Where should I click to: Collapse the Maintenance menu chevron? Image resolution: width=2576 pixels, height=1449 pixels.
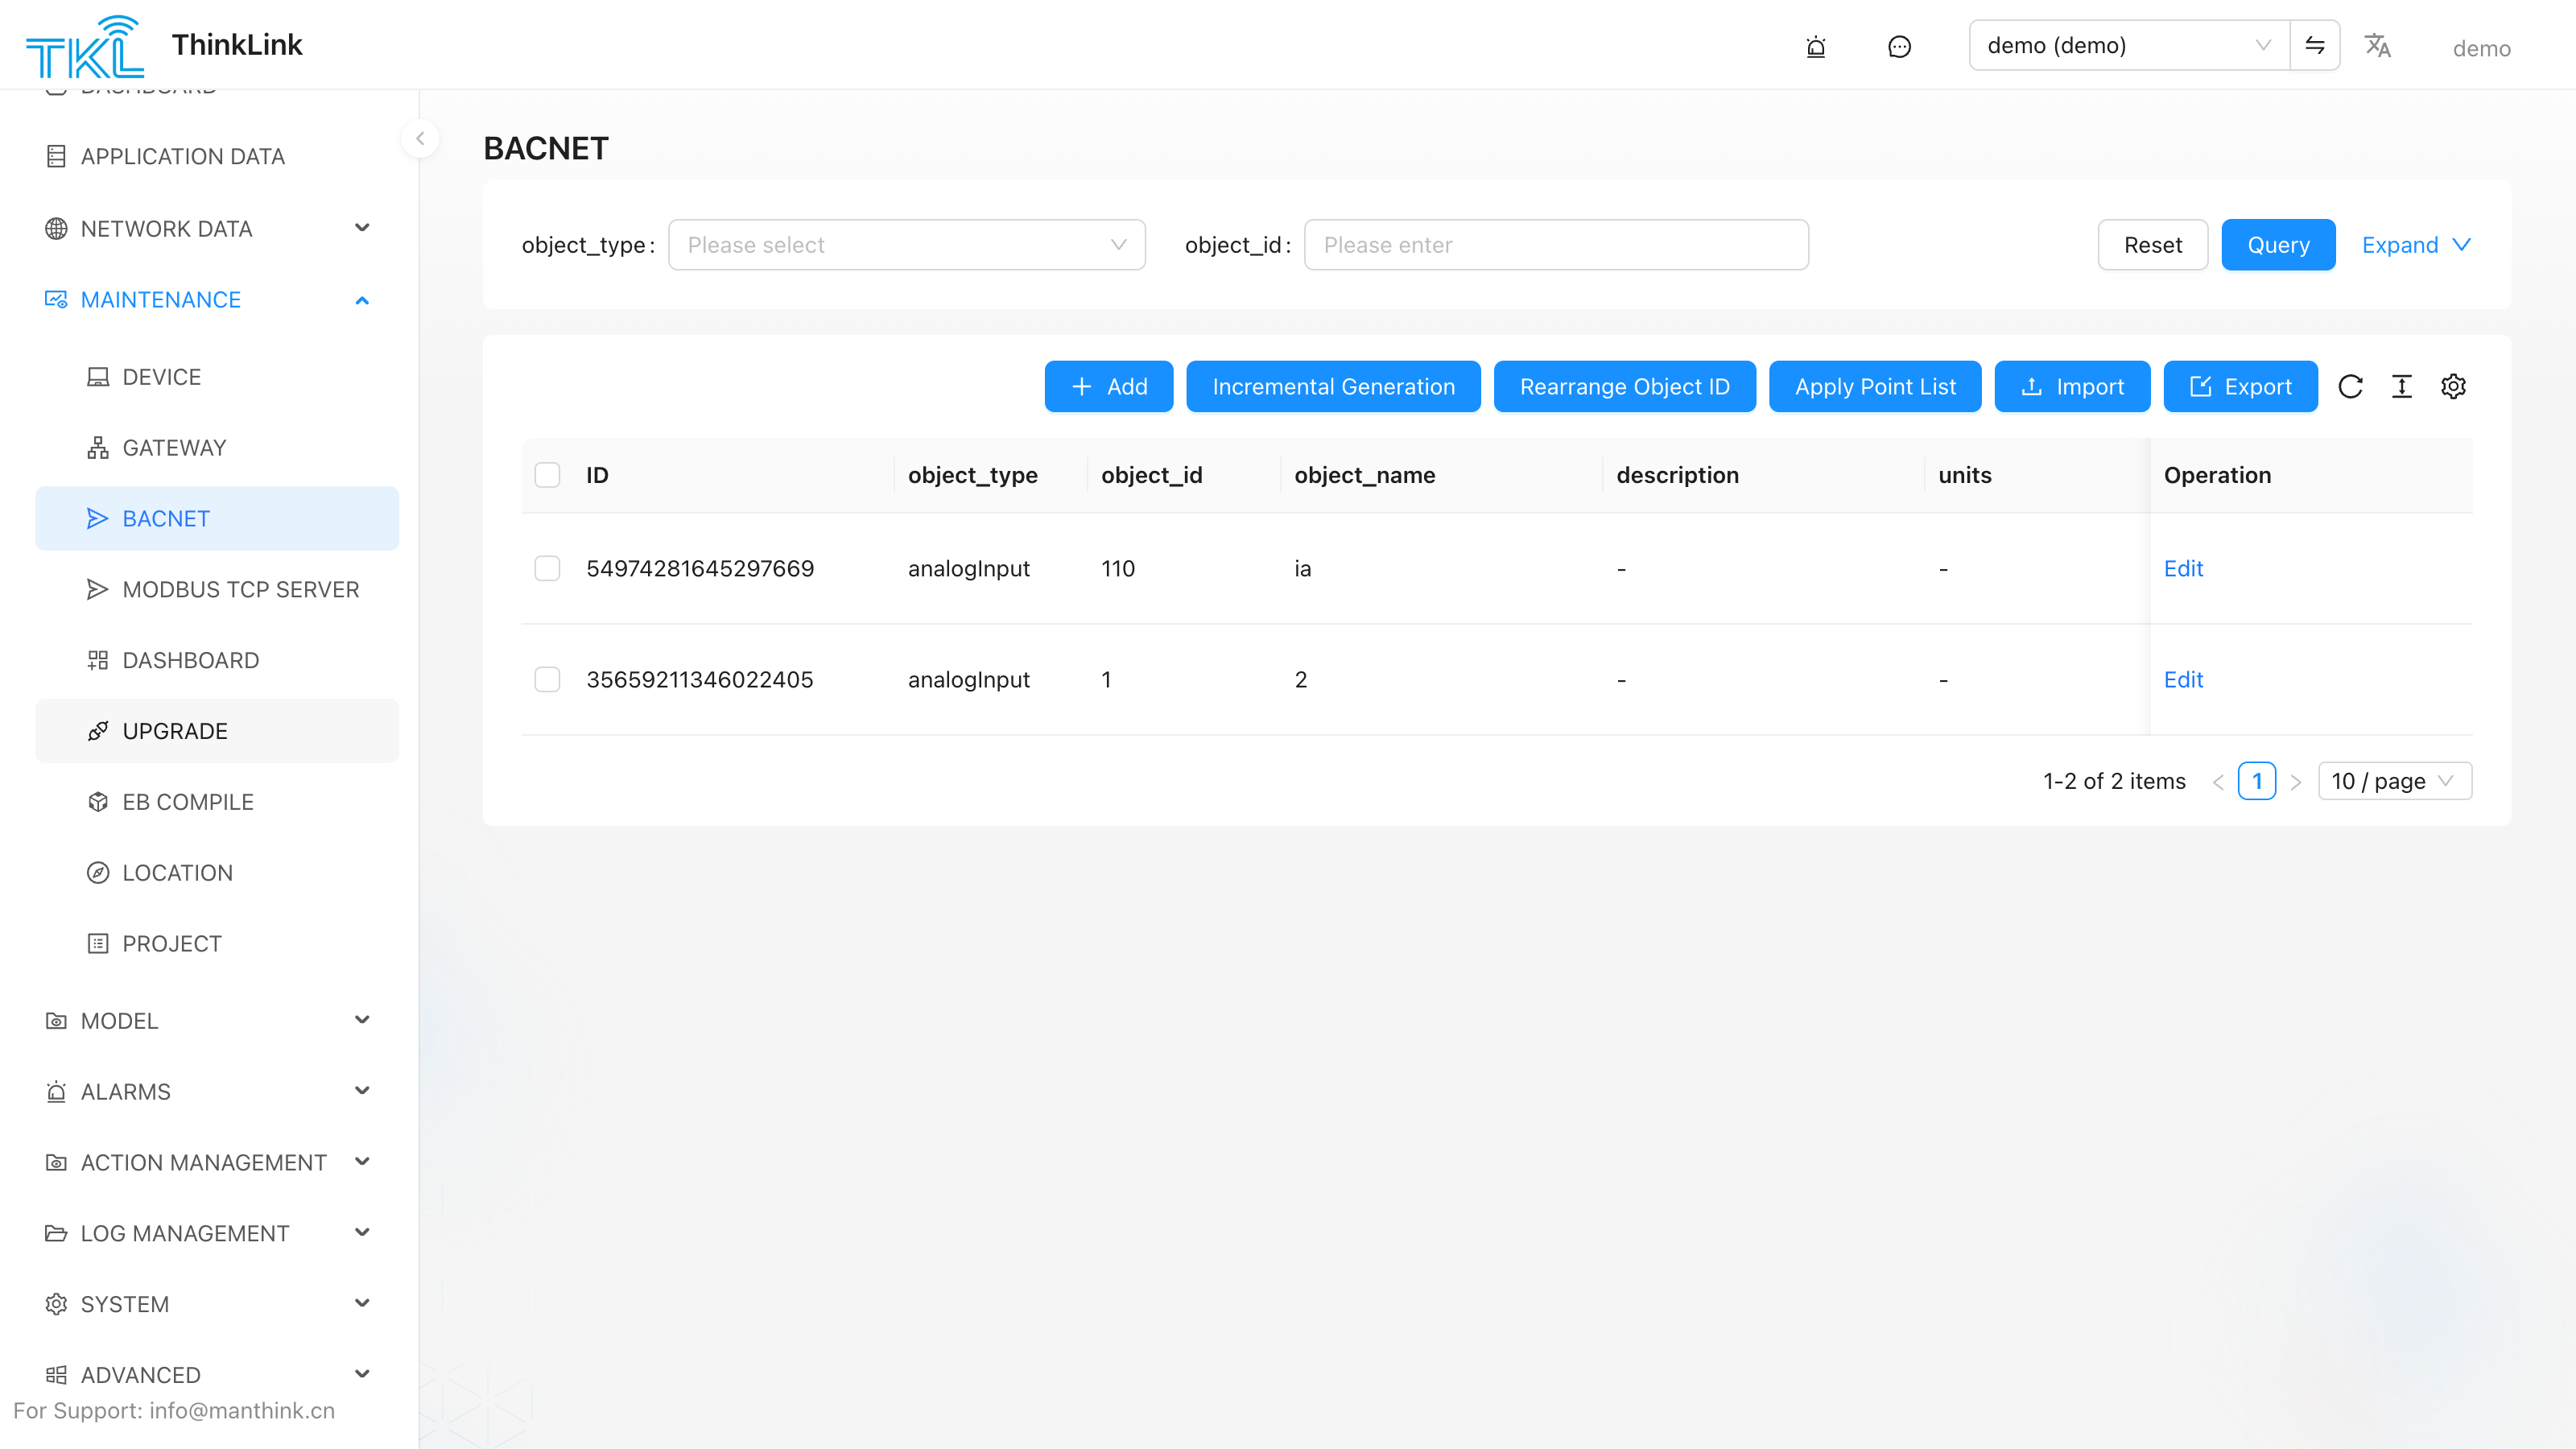pyautogui.click(x=362, y=300)
